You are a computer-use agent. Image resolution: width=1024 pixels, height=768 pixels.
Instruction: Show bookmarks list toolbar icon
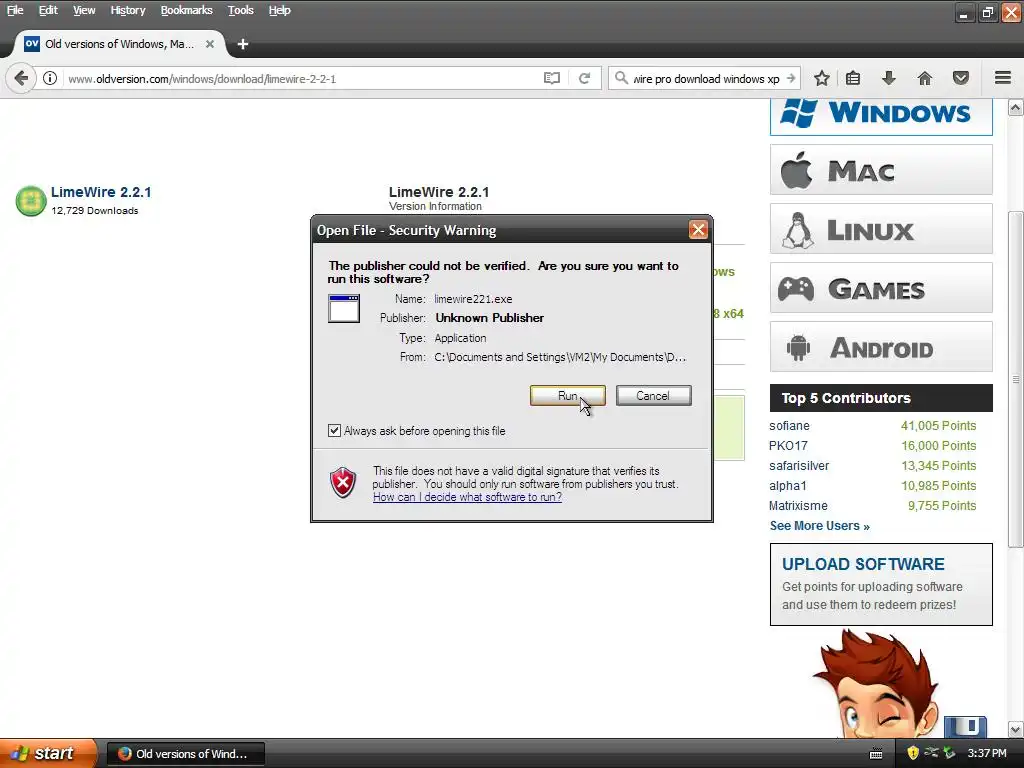point(853,78)
